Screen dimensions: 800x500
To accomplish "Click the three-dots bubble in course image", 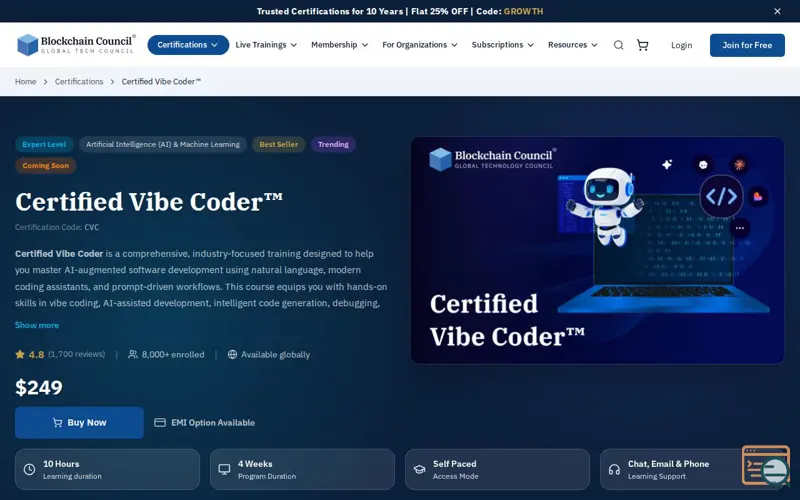I will [x=740, y=228].
